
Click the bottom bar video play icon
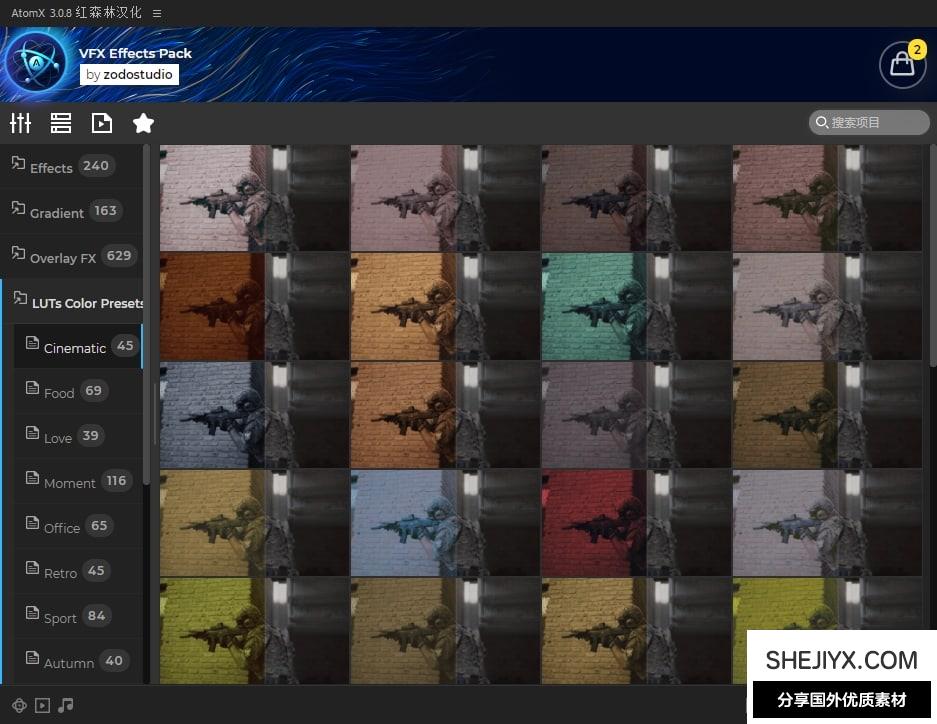click(42, 705)
